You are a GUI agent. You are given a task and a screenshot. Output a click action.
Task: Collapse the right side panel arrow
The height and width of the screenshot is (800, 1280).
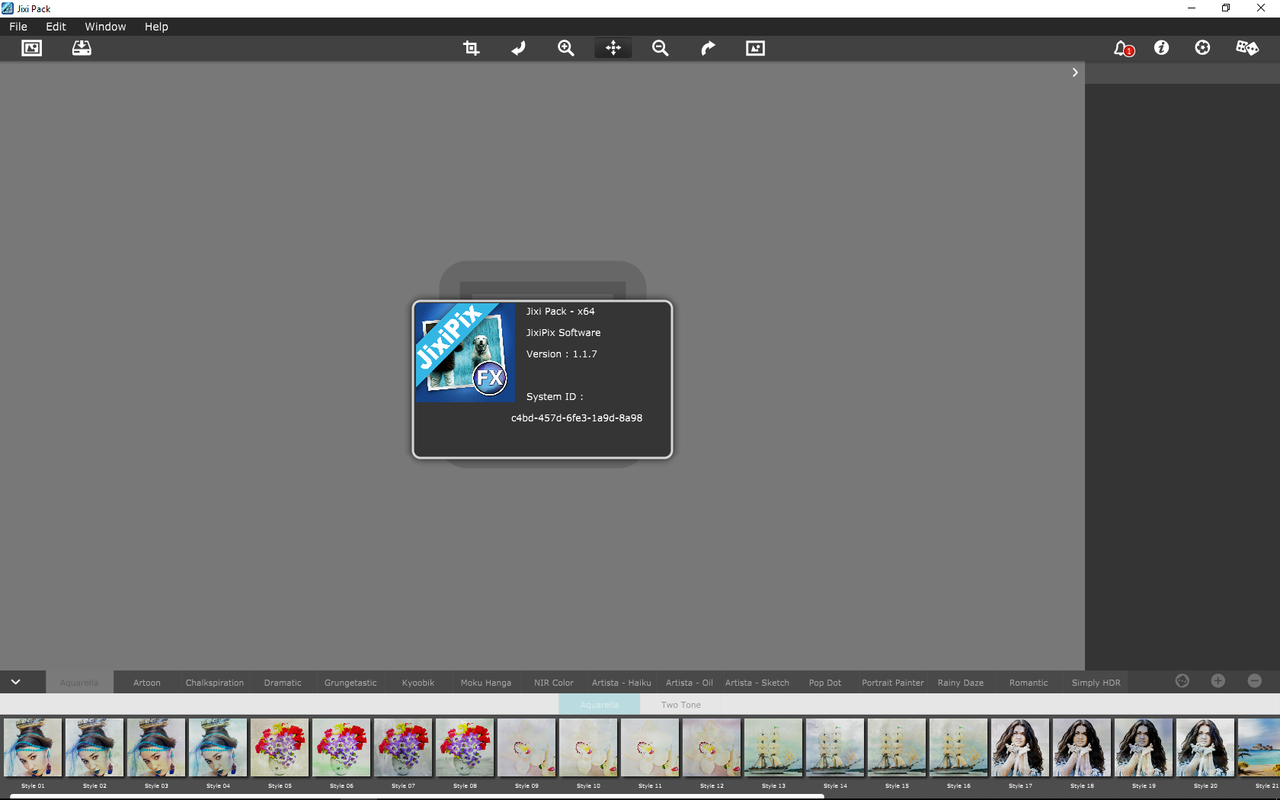(1075, 72)
